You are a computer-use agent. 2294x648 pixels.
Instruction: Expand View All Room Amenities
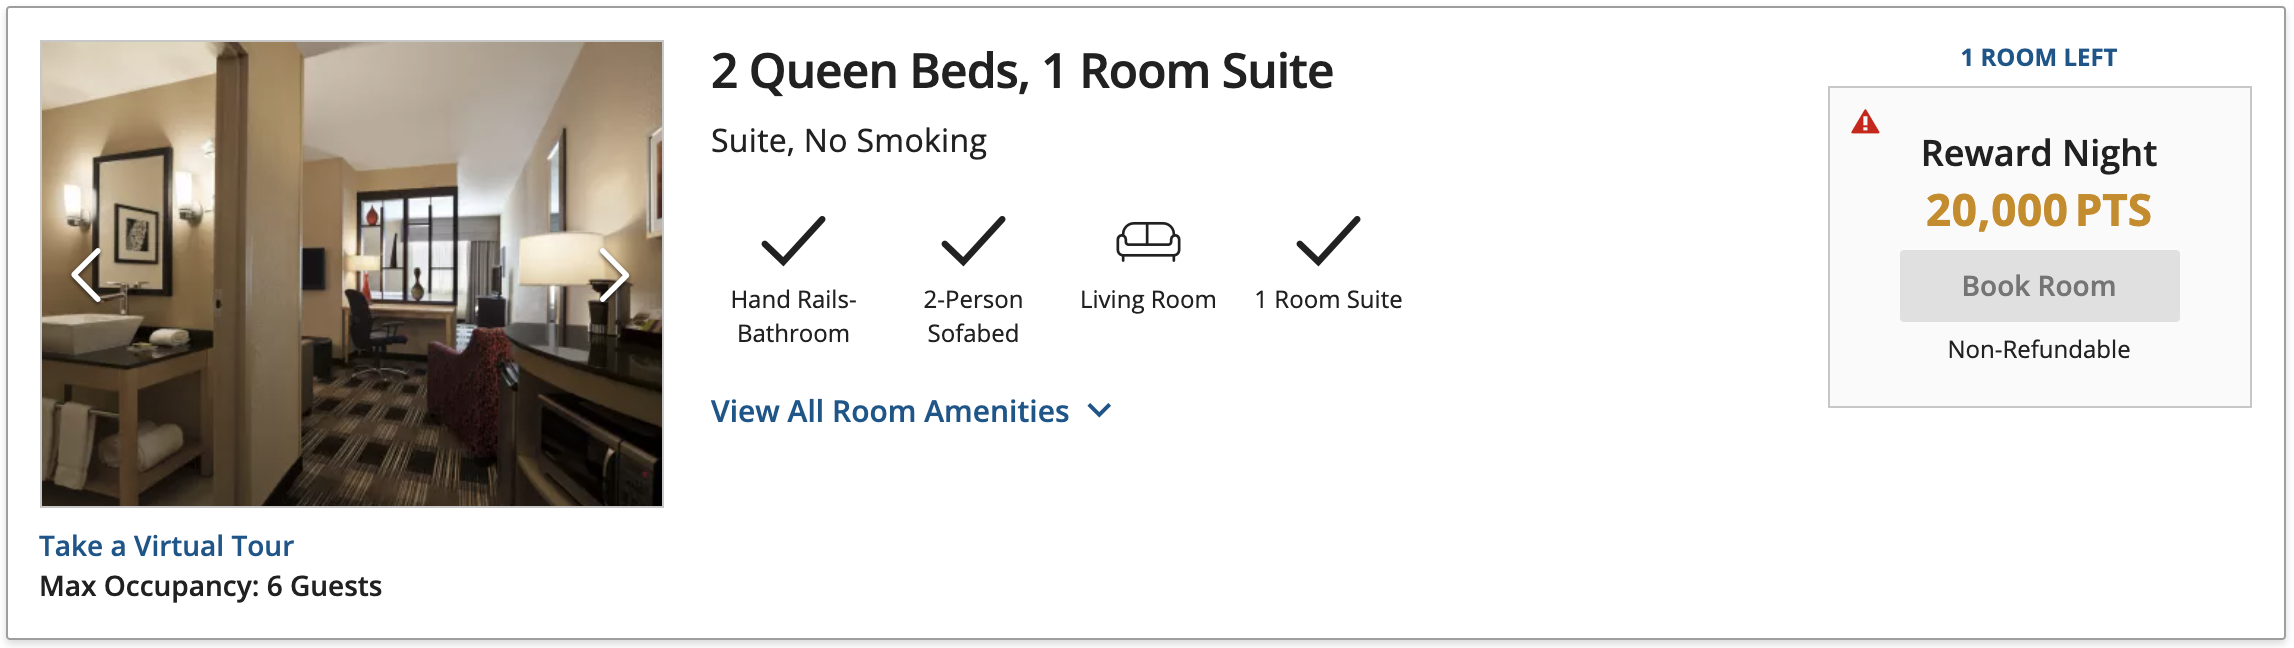[x=888, y=411]
